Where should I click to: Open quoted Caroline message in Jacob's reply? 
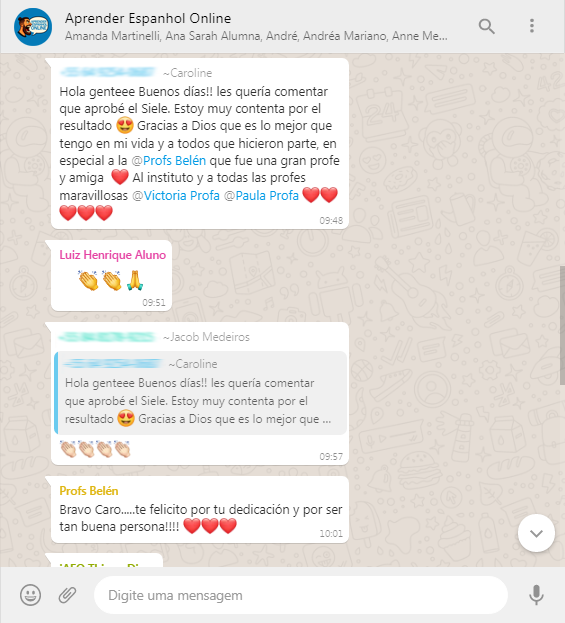(201, 393)
